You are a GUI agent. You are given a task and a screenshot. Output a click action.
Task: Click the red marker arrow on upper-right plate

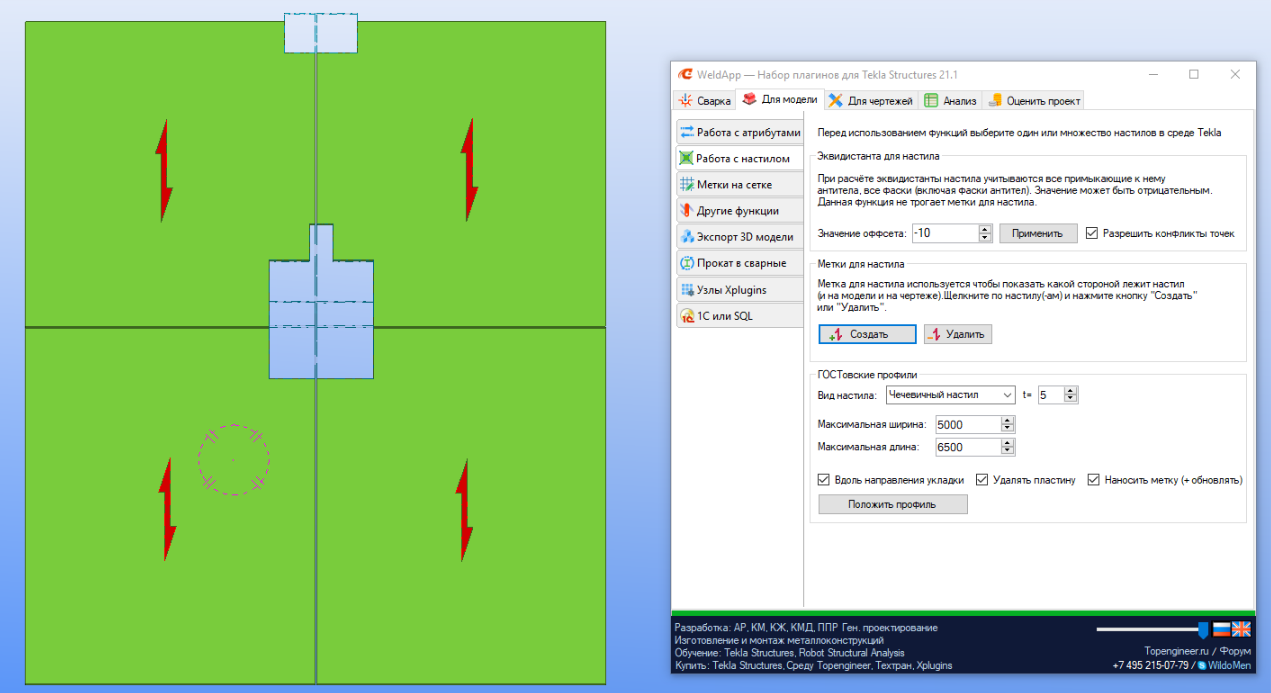pos(468,169)
